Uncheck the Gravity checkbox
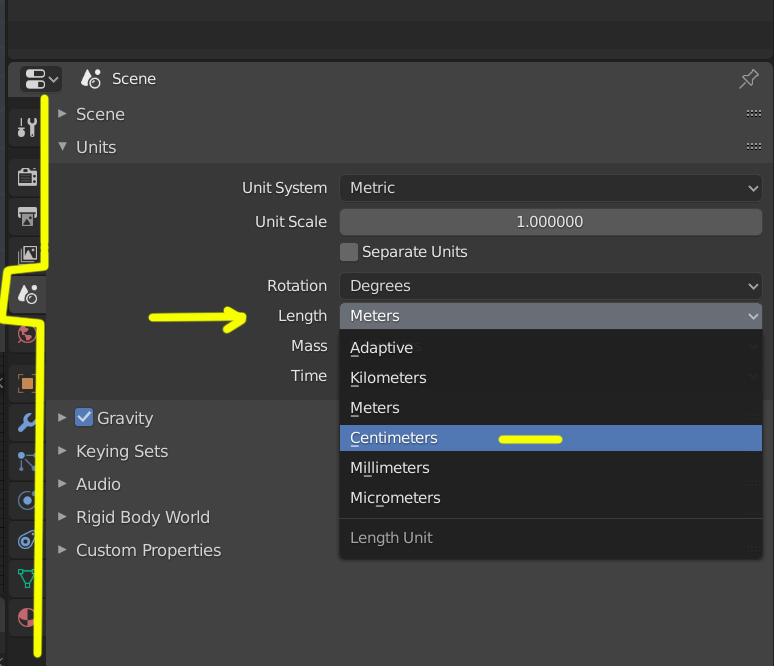The image size is (774, 666). coord(84,418)
